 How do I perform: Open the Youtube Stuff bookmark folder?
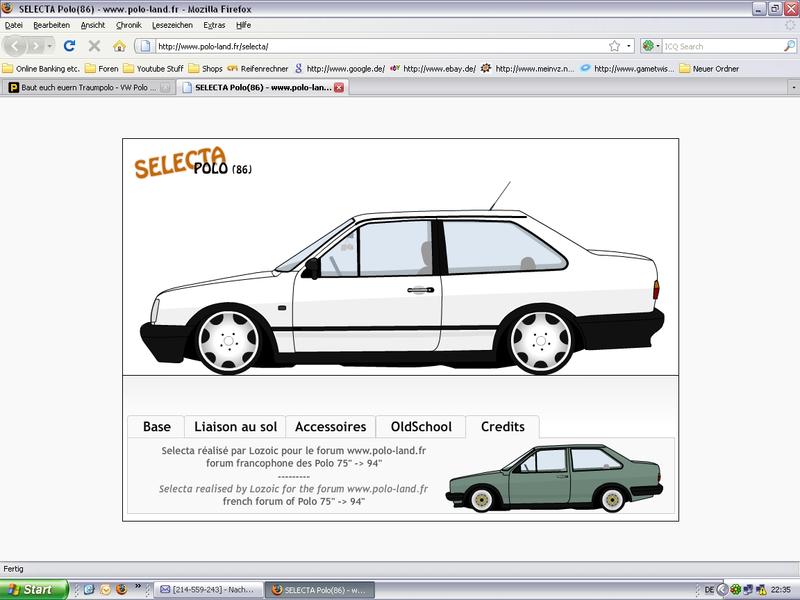[153, 68]
